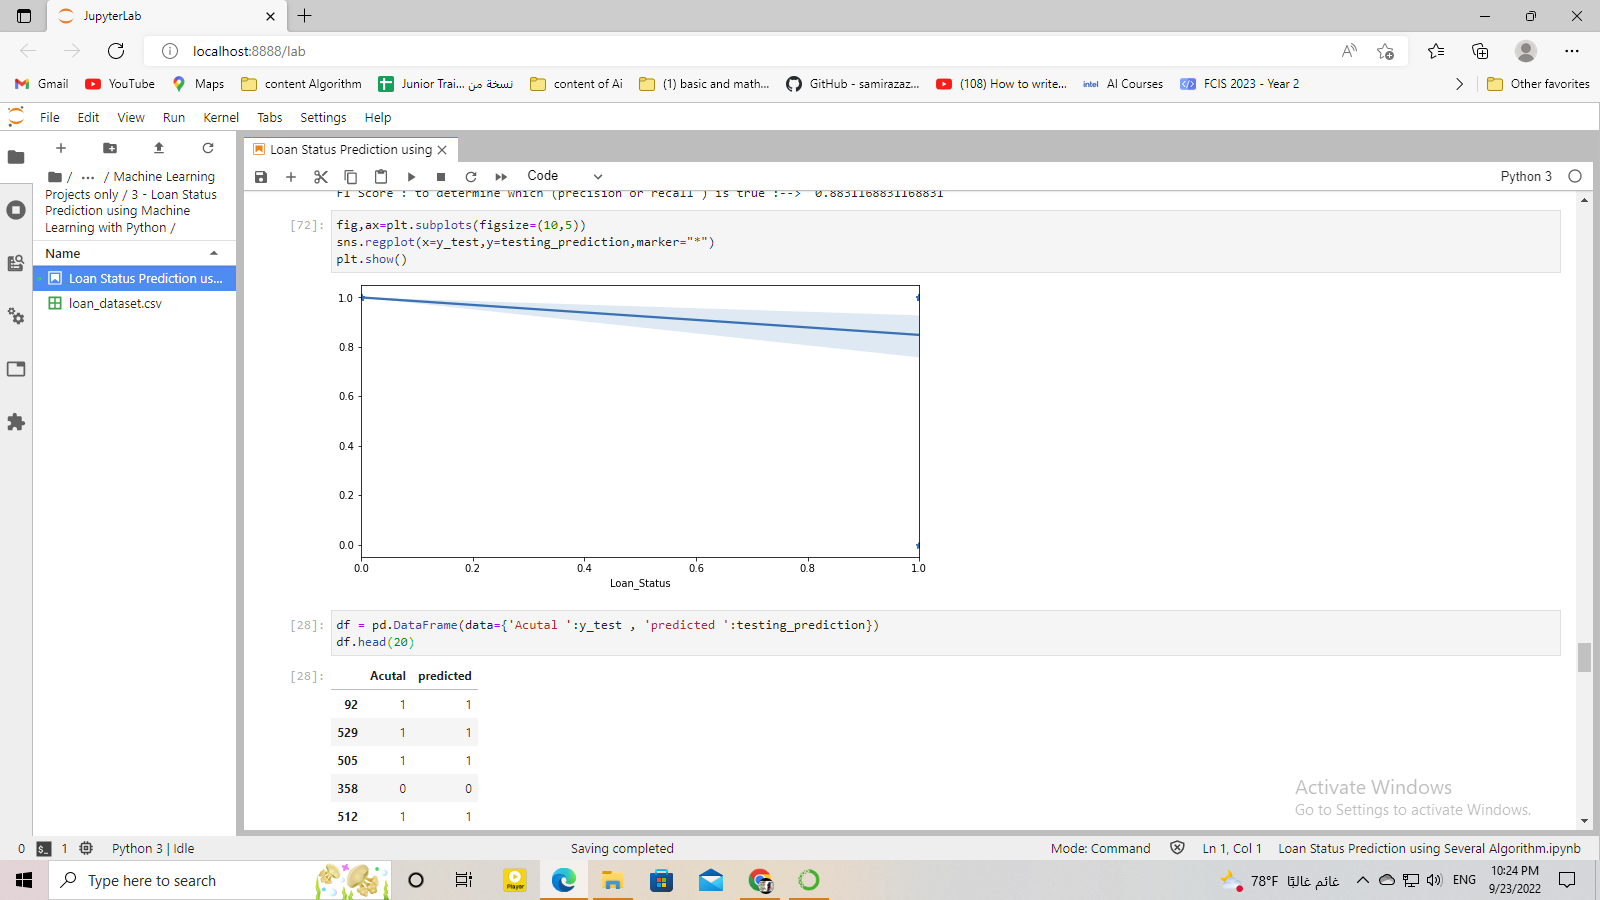Click the notebook's vertical scrollbar
The width and height of the screenshot is (1600, 900).
[1584, 658]
